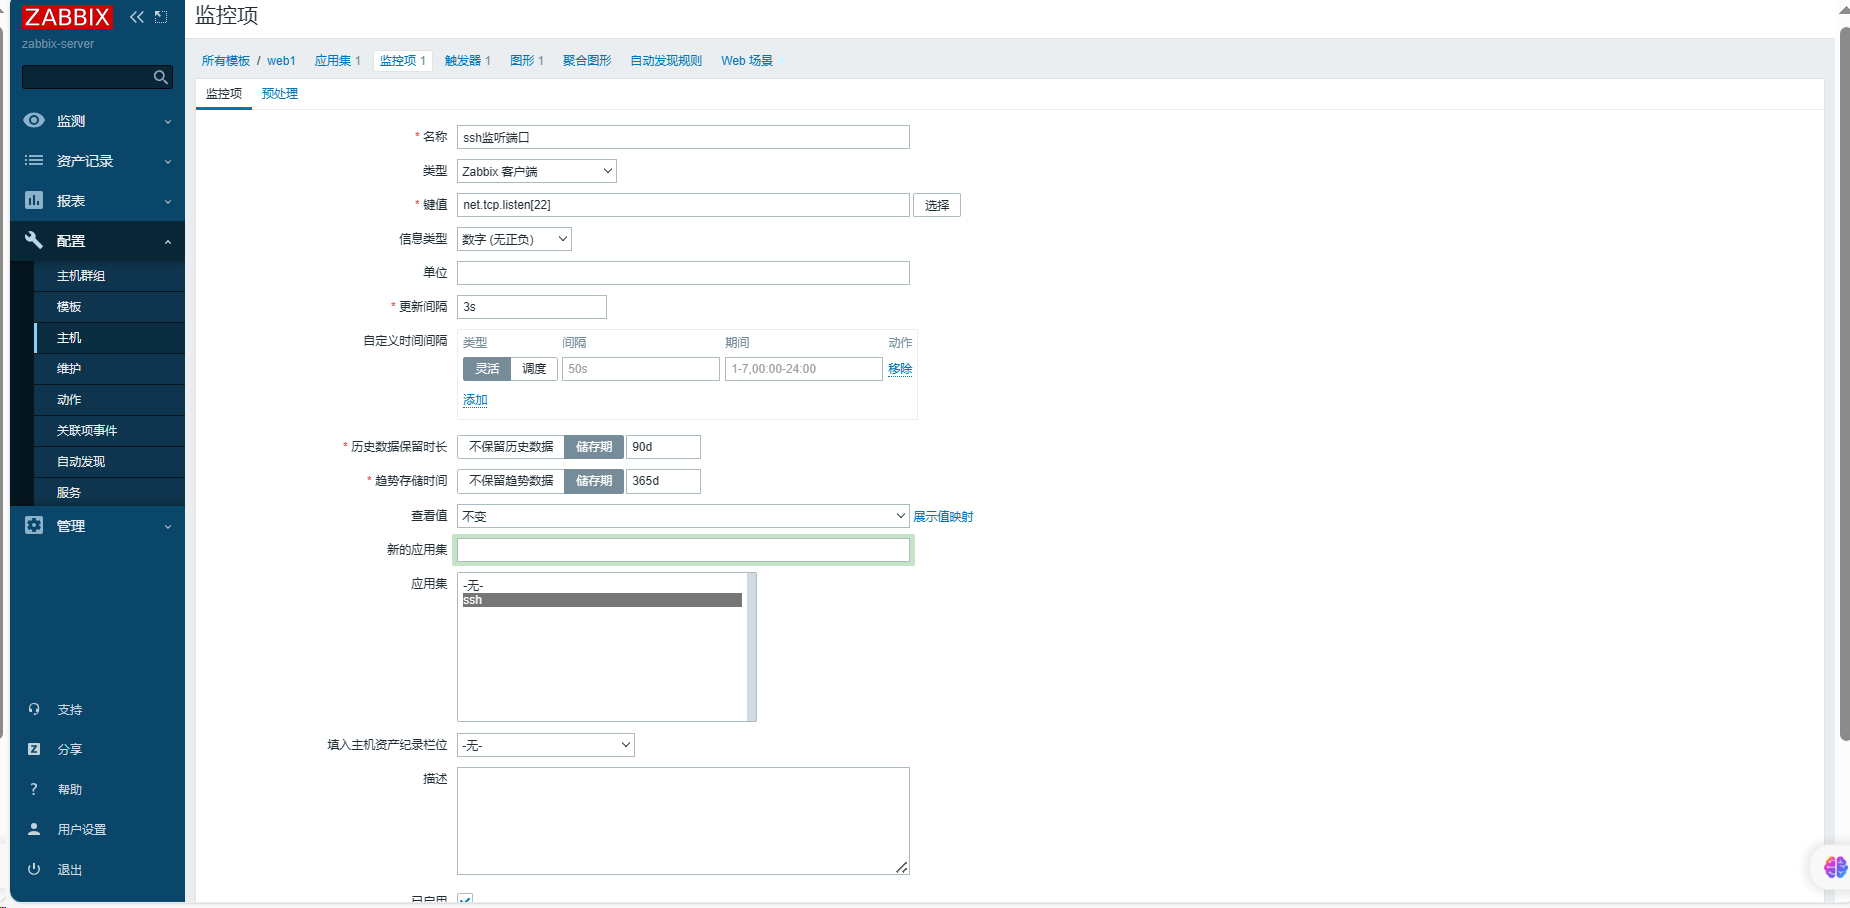Open 服务 submenu item
This screenshot has height=908, width=1850.
point(109,493)
